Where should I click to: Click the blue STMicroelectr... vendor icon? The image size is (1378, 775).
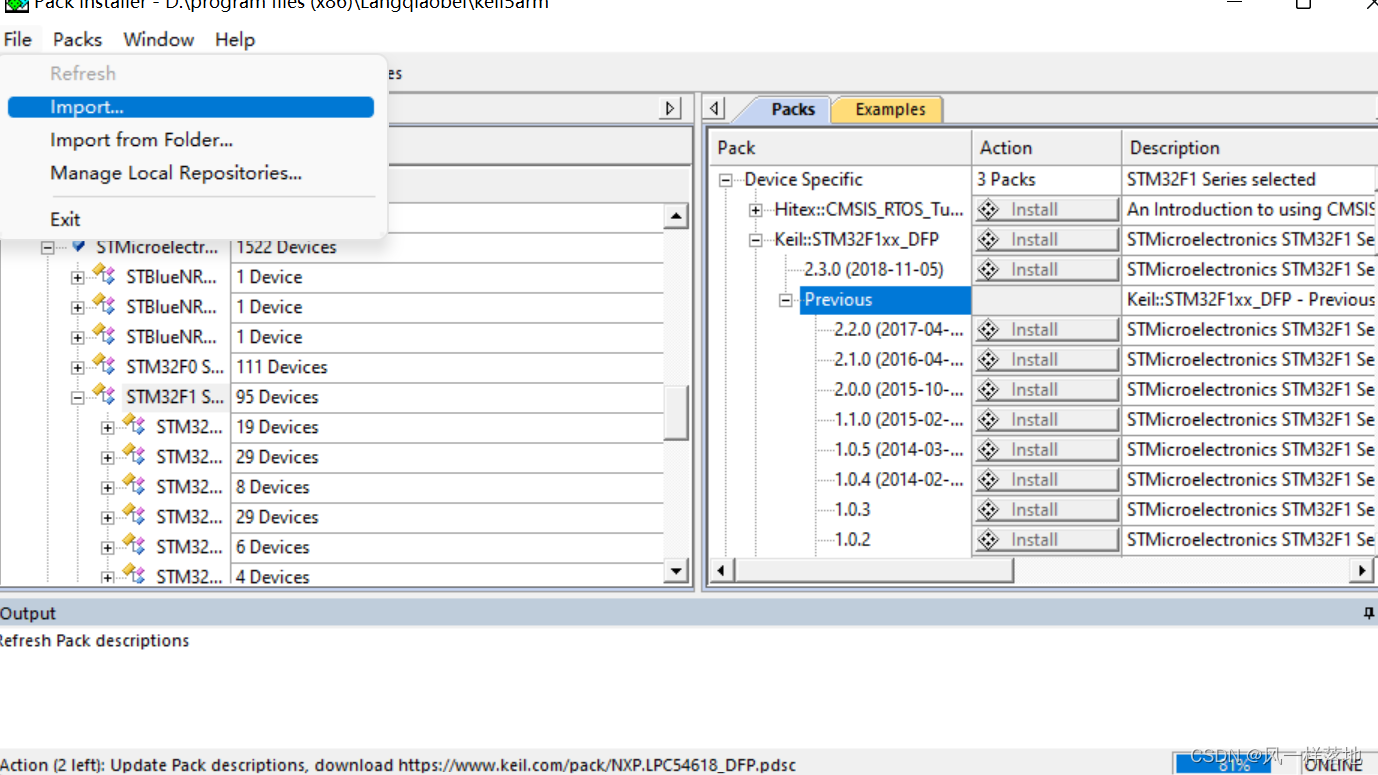tap(79, 246)
